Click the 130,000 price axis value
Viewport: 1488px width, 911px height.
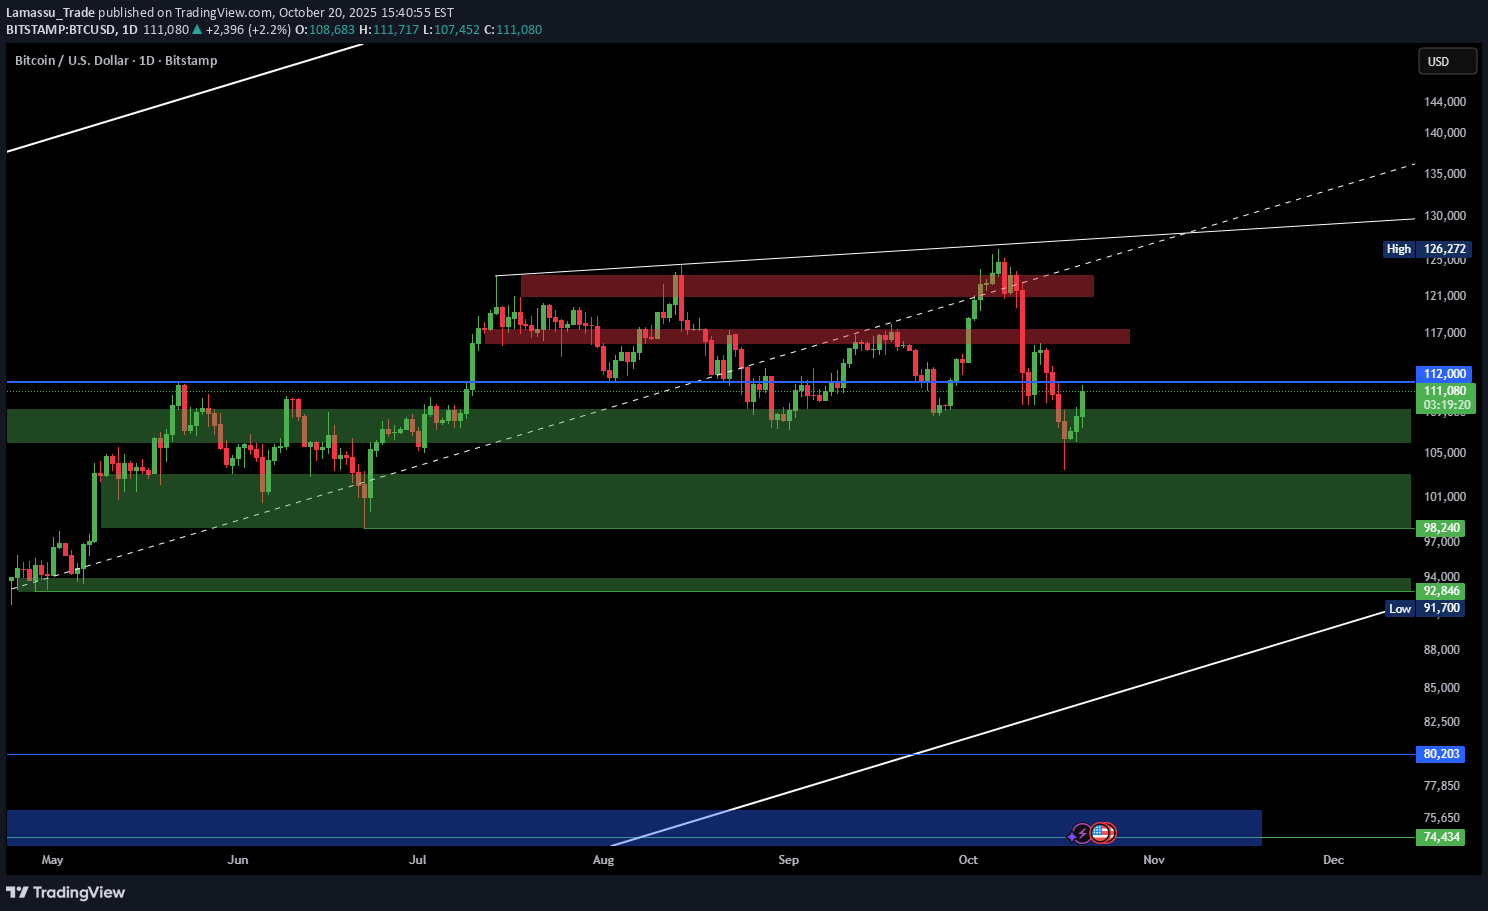[1445, 216]
